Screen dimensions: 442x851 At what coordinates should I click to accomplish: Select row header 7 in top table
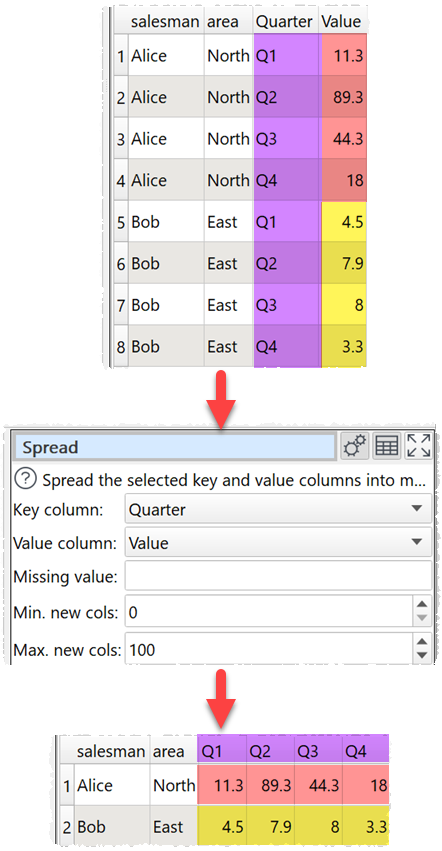(121, 304)
